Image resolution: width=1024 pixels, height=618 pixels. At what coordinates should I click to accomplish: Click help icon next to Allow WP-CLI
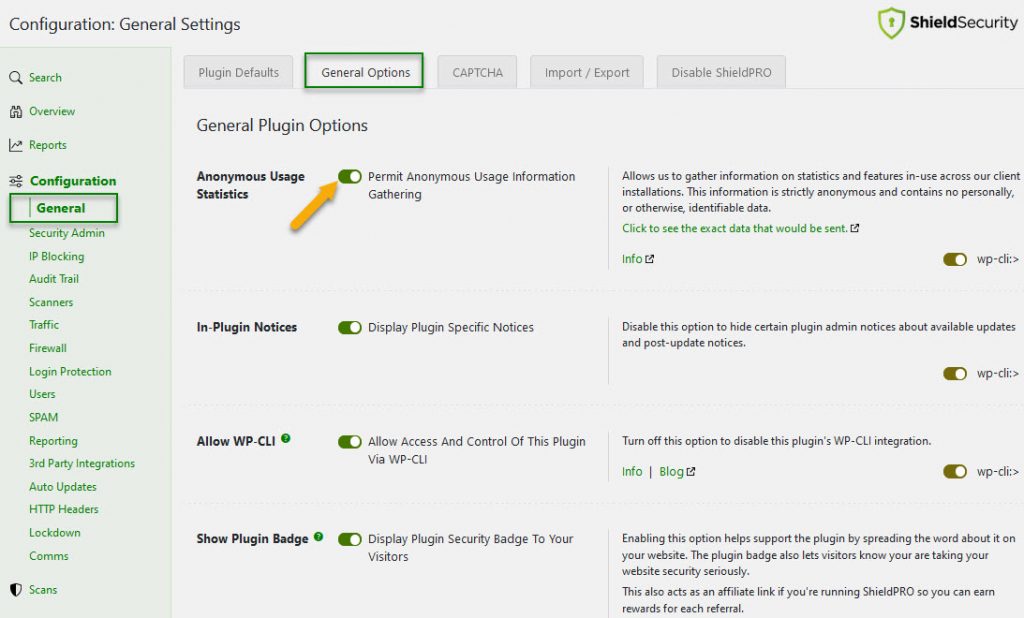(286, 438)
